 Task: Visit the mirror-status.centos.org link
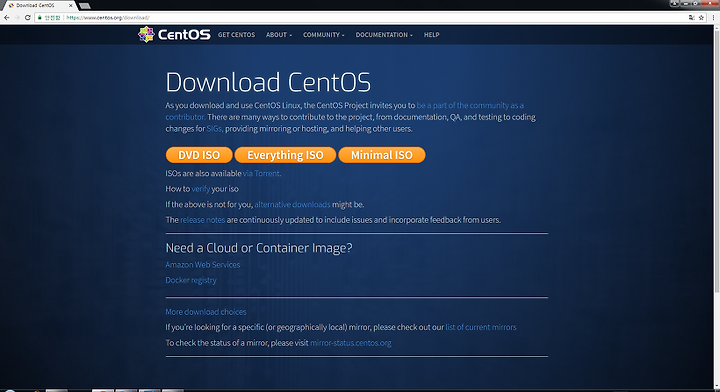(x=351, y=343)
